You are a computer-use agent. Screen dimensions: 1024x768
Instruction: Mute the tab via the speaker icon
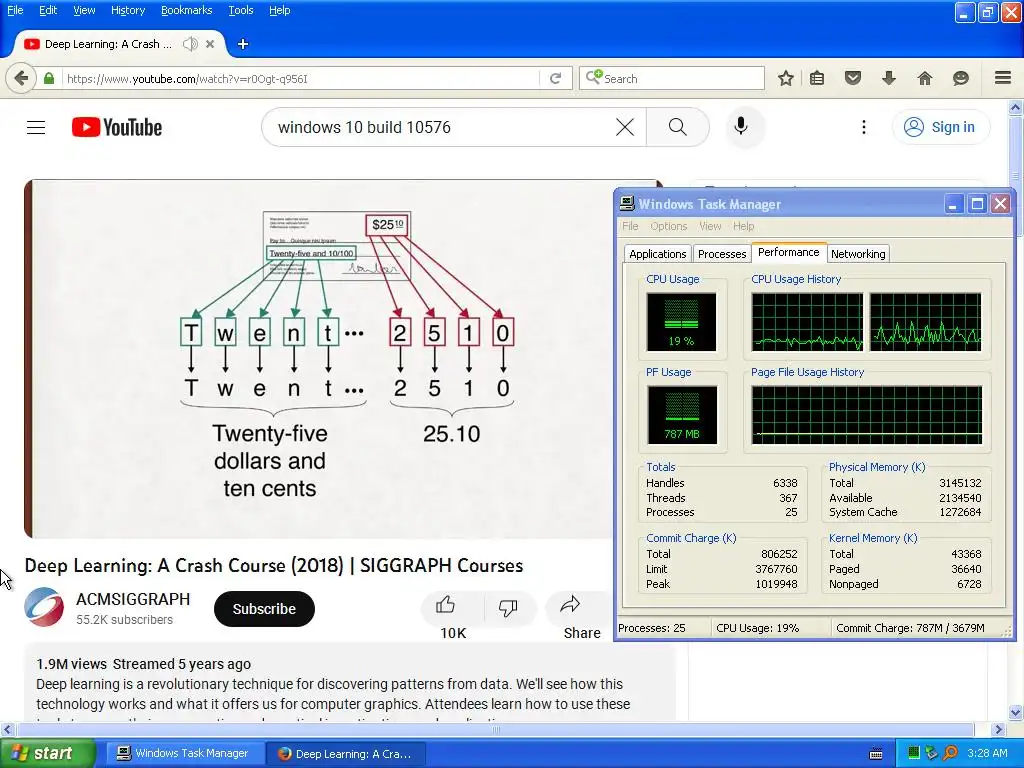190,44
